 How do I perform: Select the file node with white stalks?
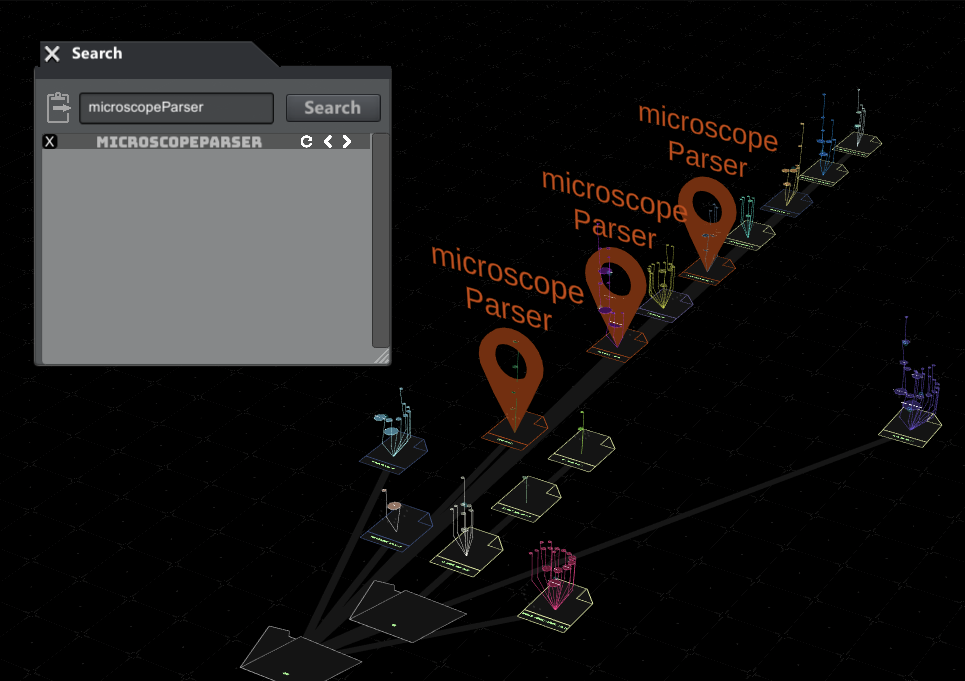point(467,548)
